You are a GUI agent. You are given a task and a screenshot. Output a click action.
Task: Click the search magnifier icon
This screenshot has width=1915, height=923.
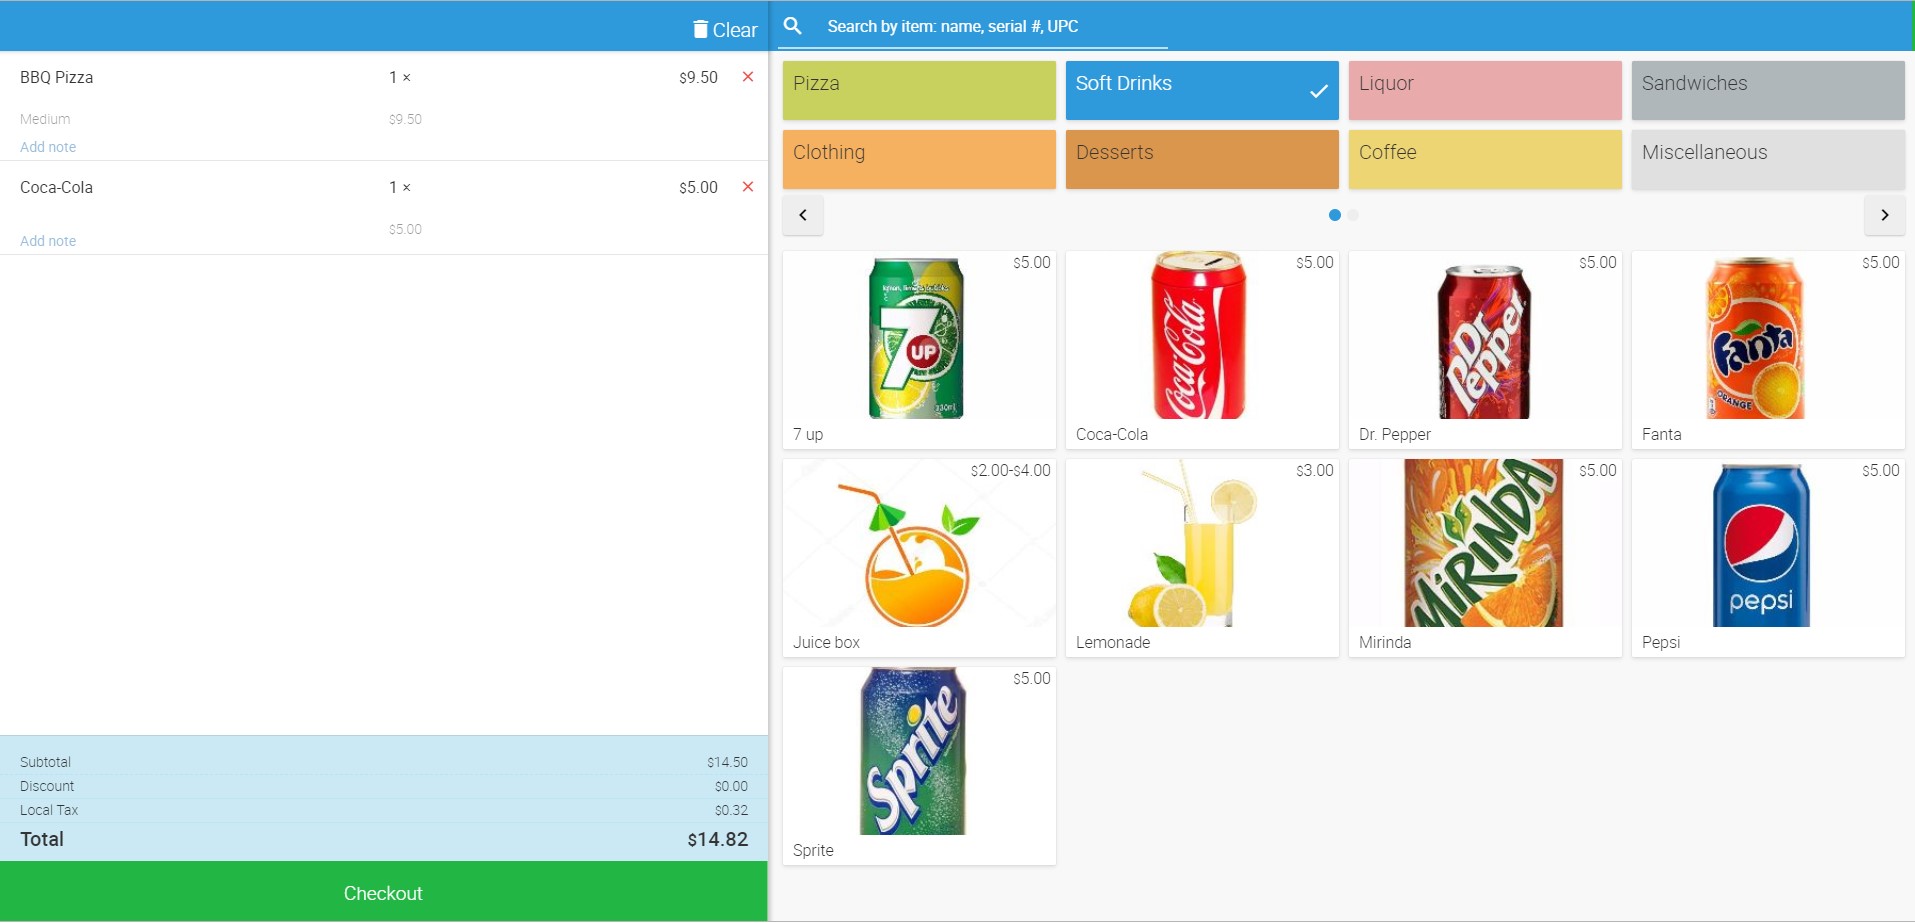click(793, 26)
